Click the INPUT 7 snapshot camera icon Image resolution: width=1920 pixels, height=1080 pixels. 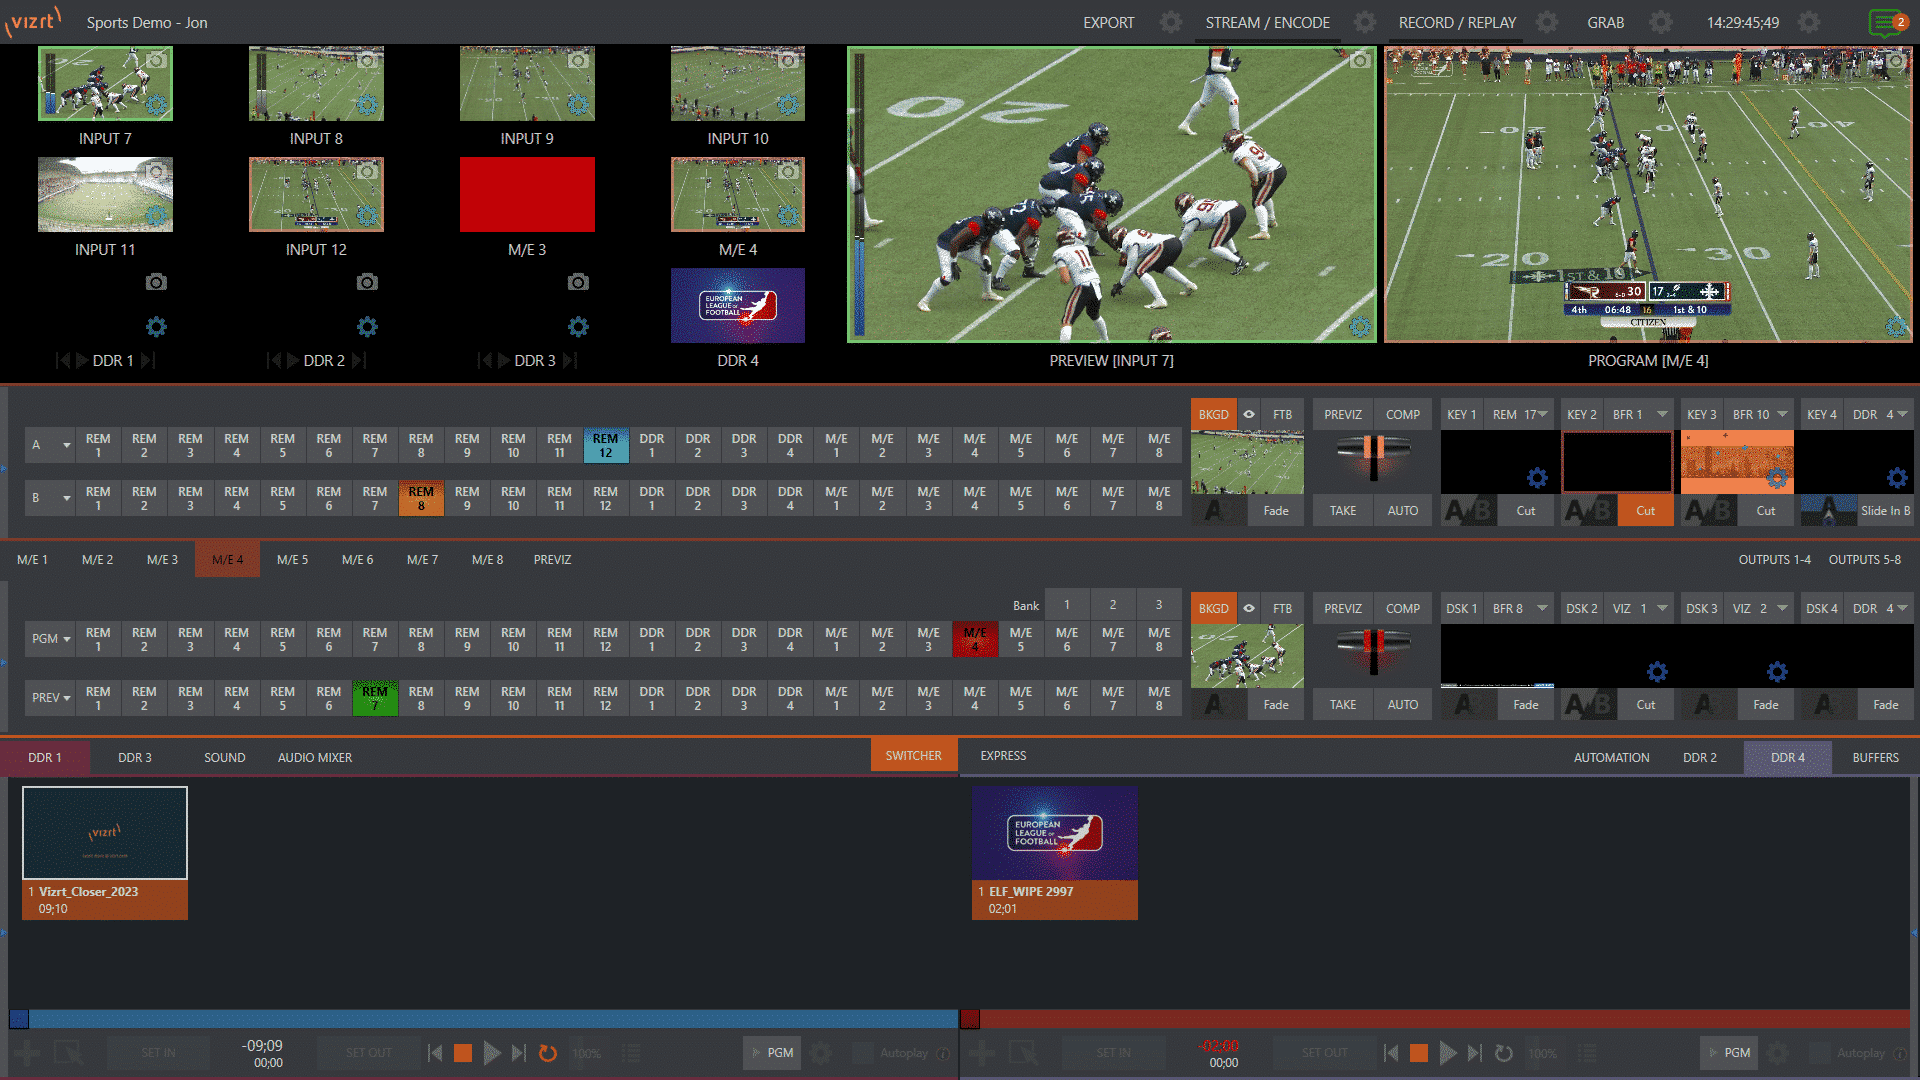click(156, 61)
